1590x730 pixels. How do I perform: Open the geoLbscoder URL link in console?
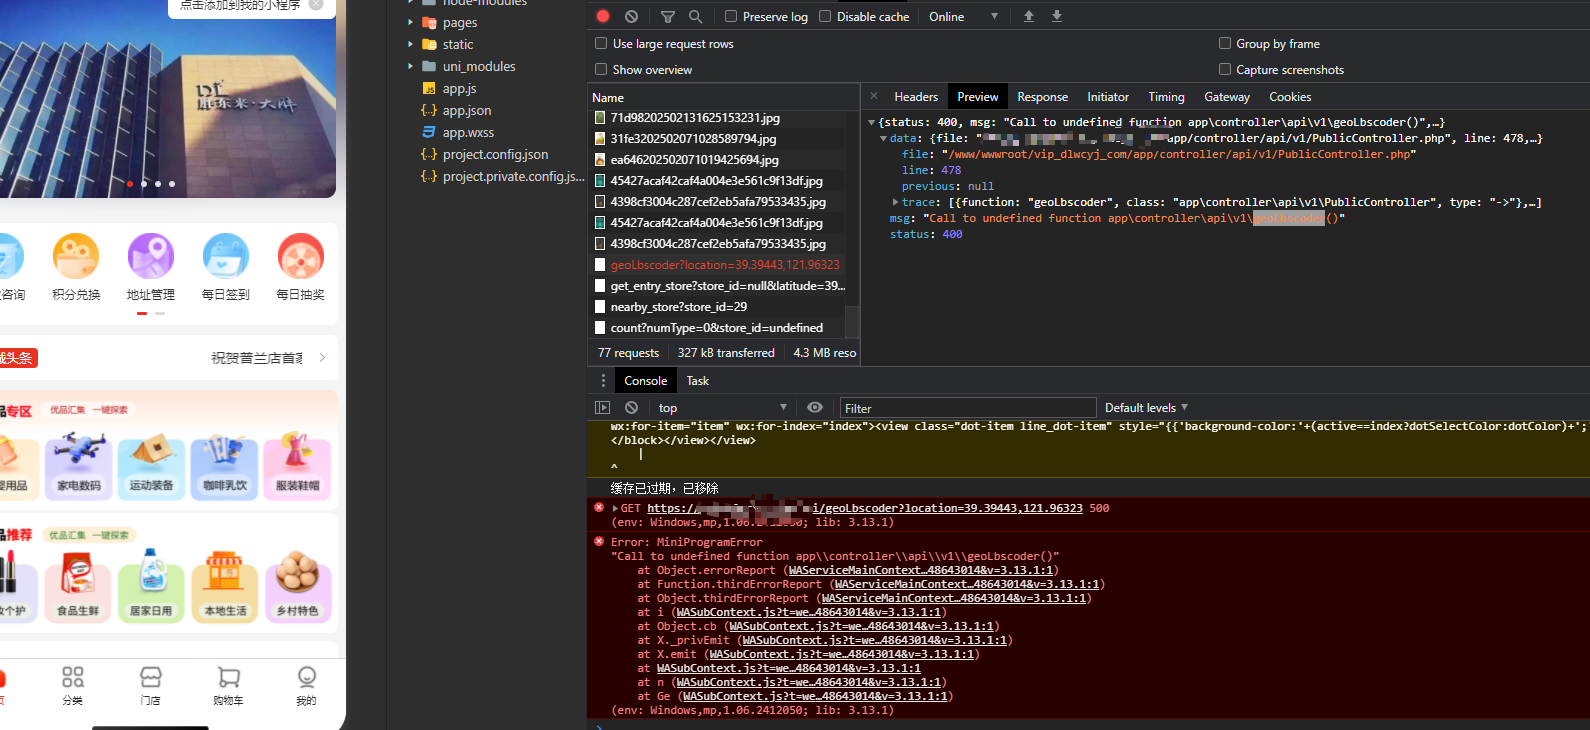tap(864, 508)
